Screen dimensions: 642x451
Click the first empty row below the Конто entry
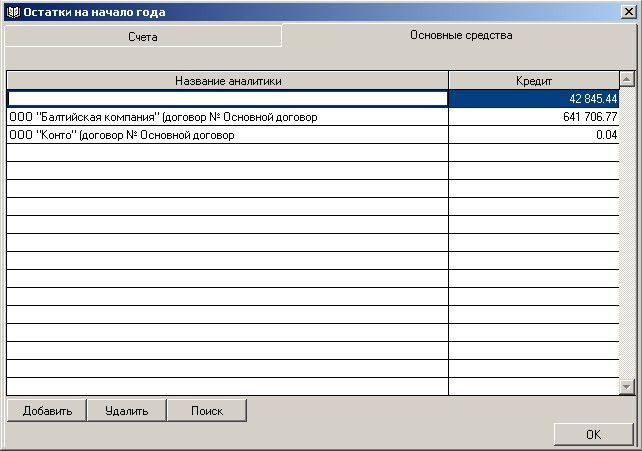(x=227, y=153)
